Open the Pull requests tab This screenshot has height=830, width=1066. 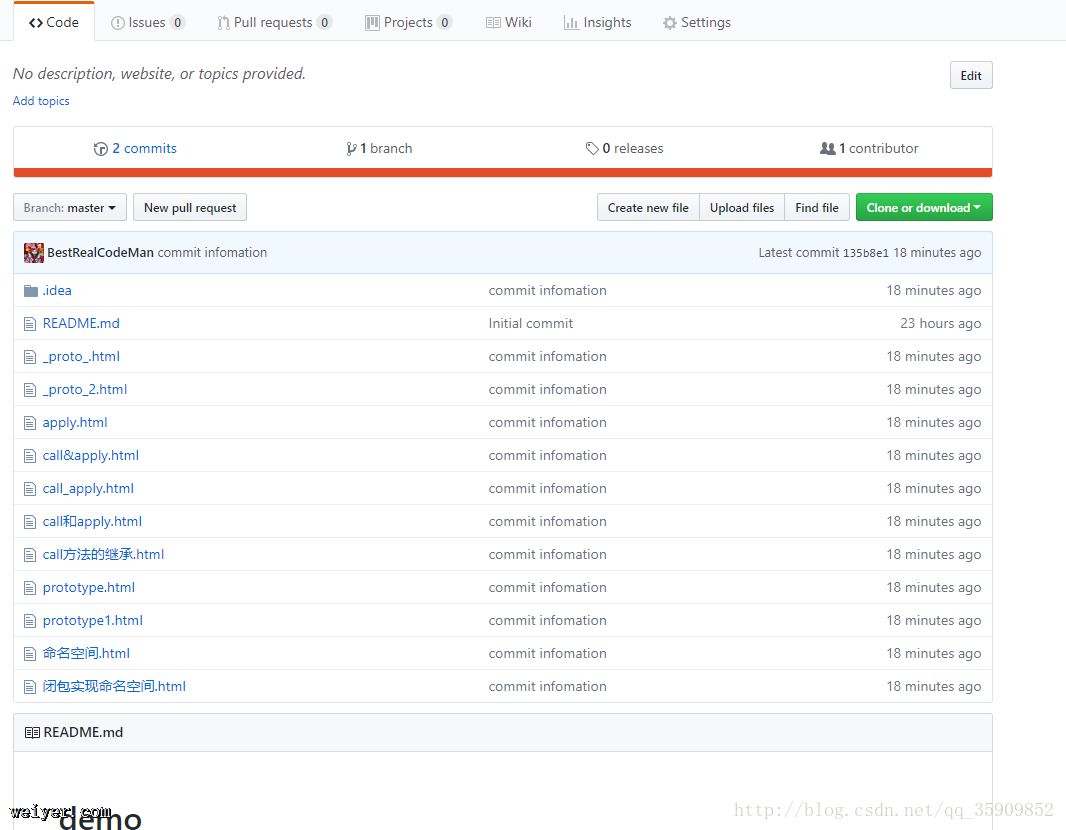[275, 22]
